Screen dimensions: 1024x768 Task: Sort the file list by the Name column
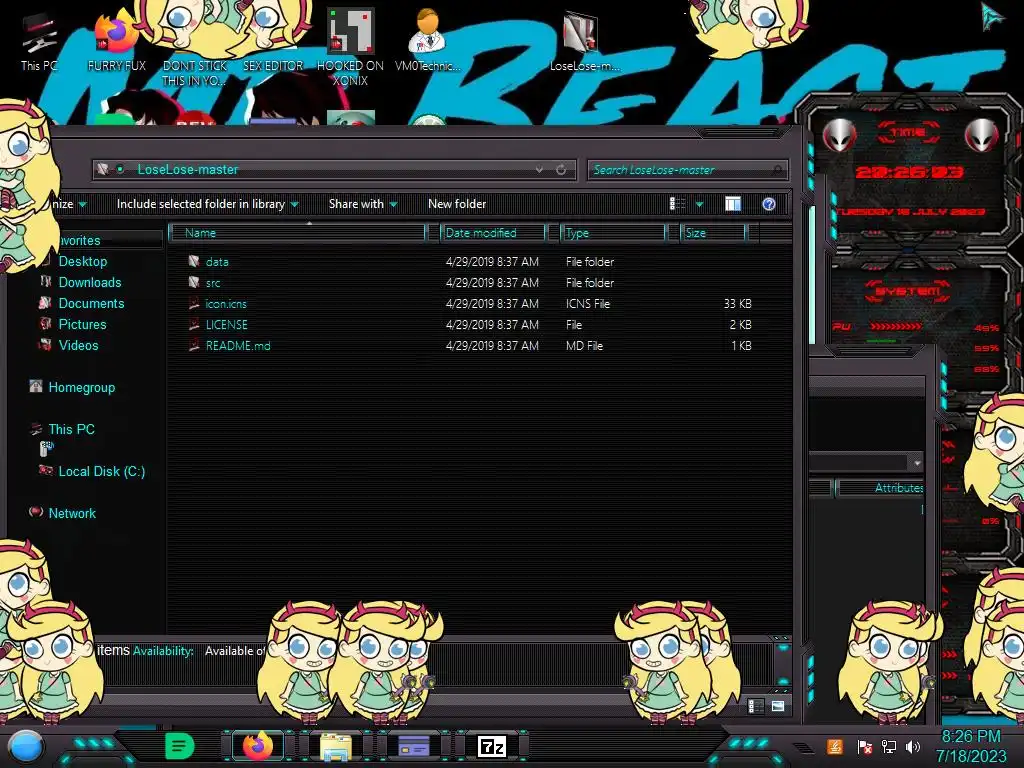click(297, 232)
